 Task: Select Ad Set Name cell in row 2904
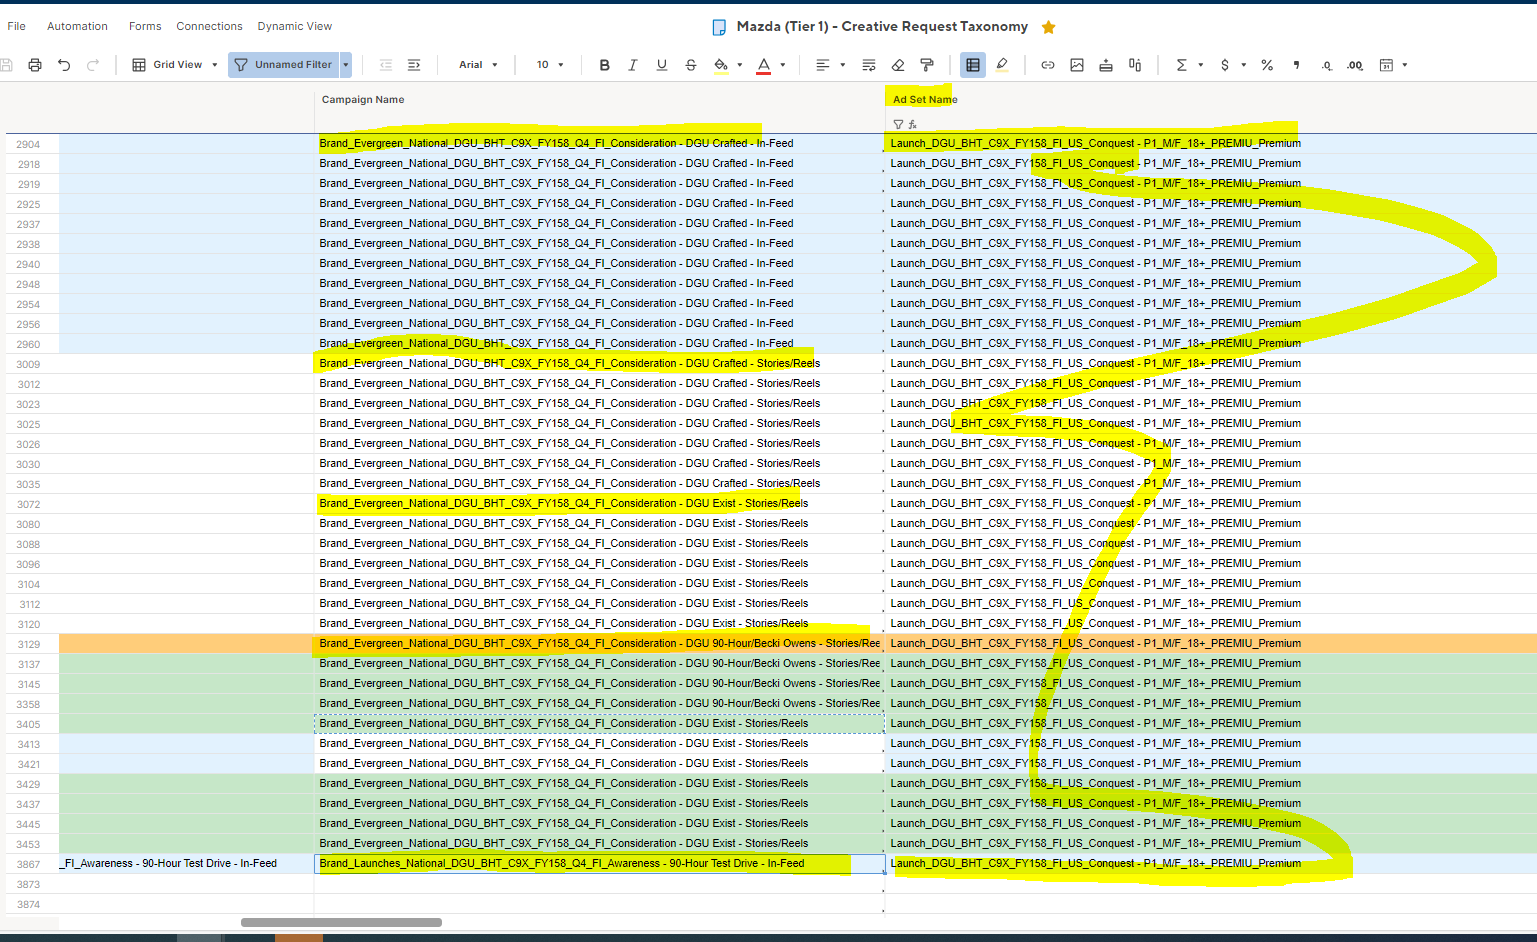point(1210,144)
